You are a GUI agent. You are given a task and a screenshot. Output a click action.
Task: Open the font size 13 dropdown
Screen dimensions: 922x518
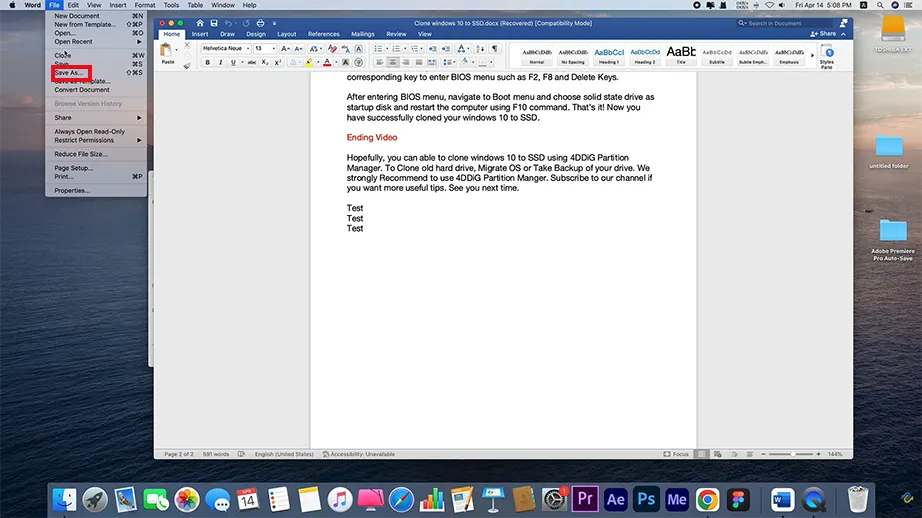coord(273,49)
